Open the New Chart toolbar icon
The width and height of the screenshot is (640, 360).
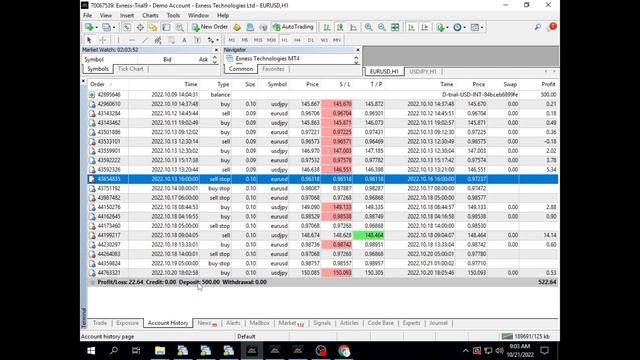point(89,27)
